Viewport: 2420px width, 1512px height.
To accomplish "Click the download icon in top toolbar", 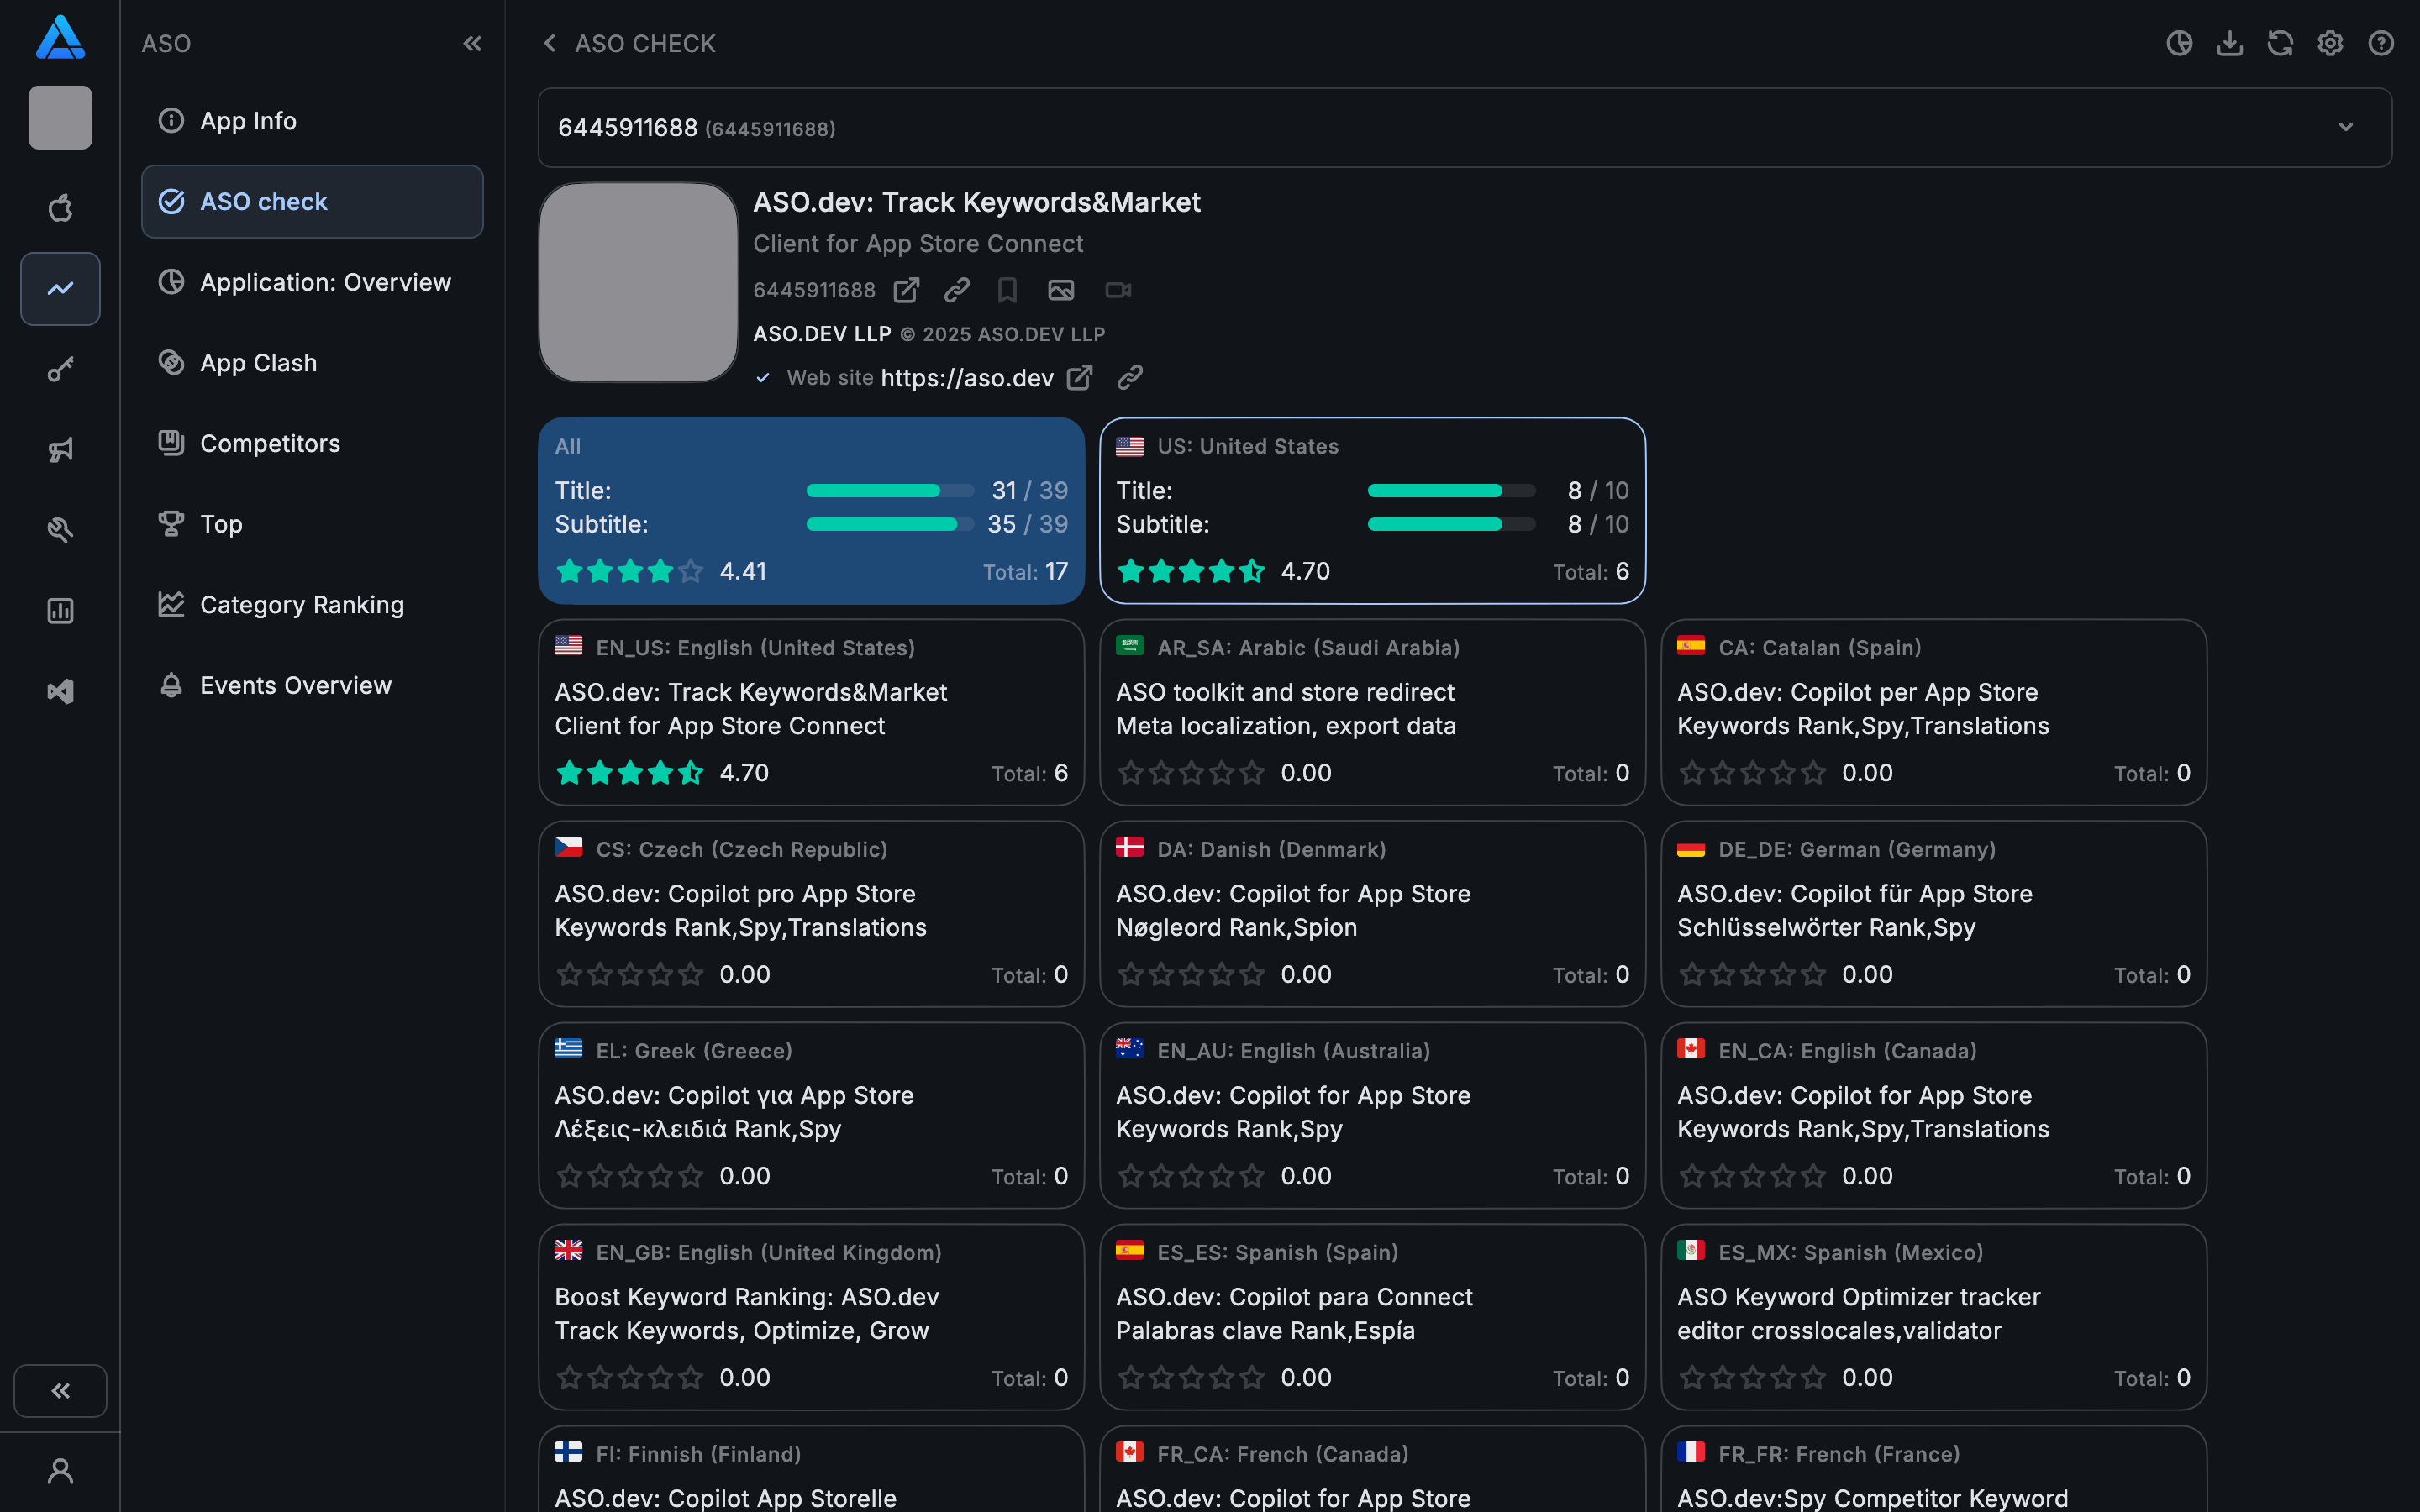I will pos(2229,43).
